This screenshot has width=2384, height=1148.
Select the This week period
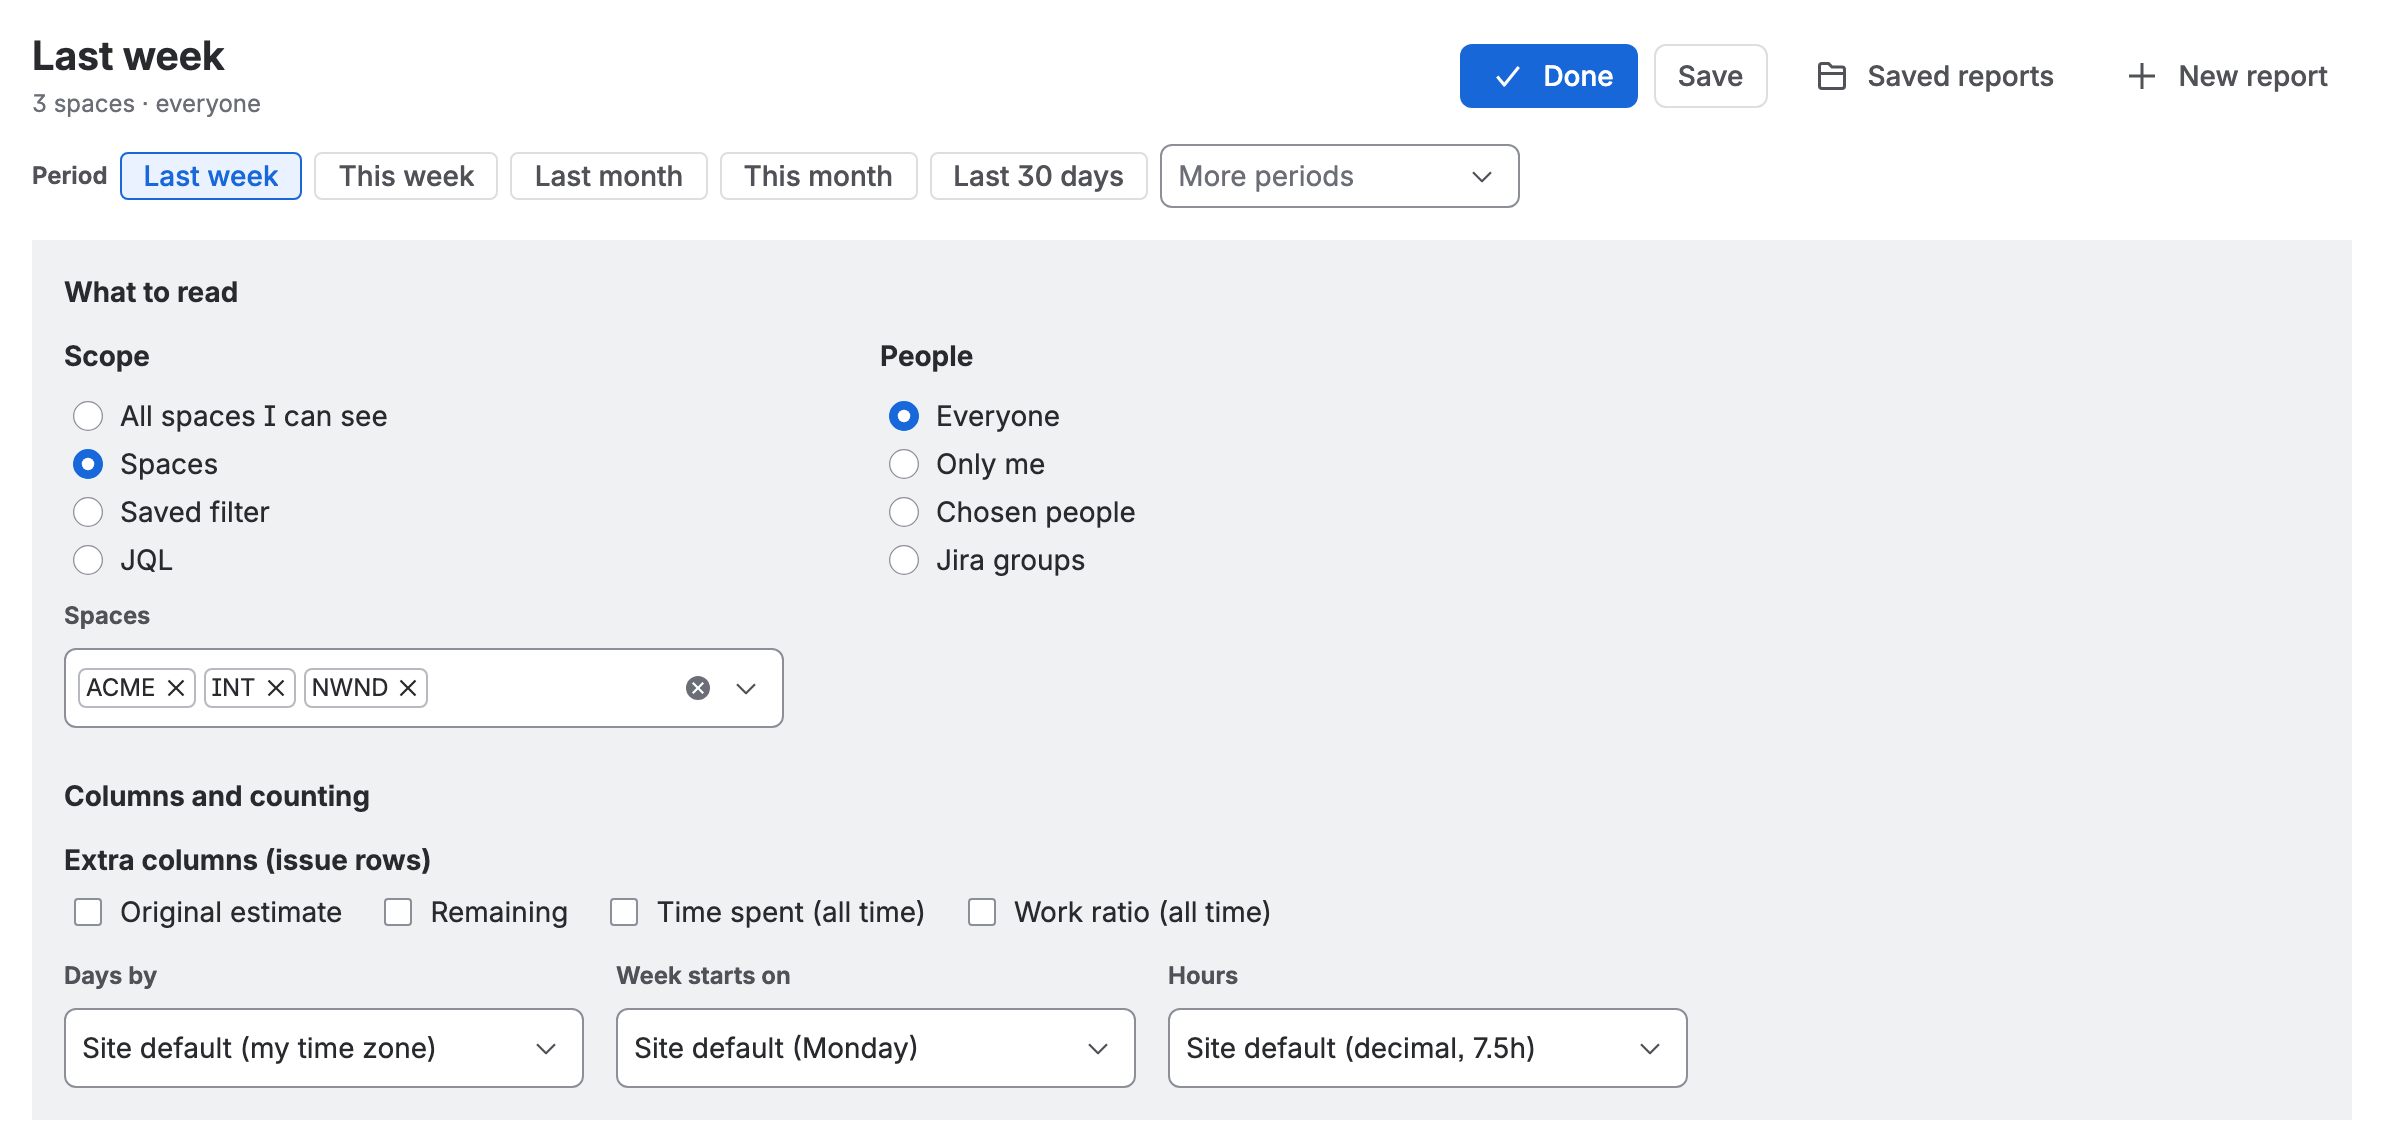pos(406,176)
